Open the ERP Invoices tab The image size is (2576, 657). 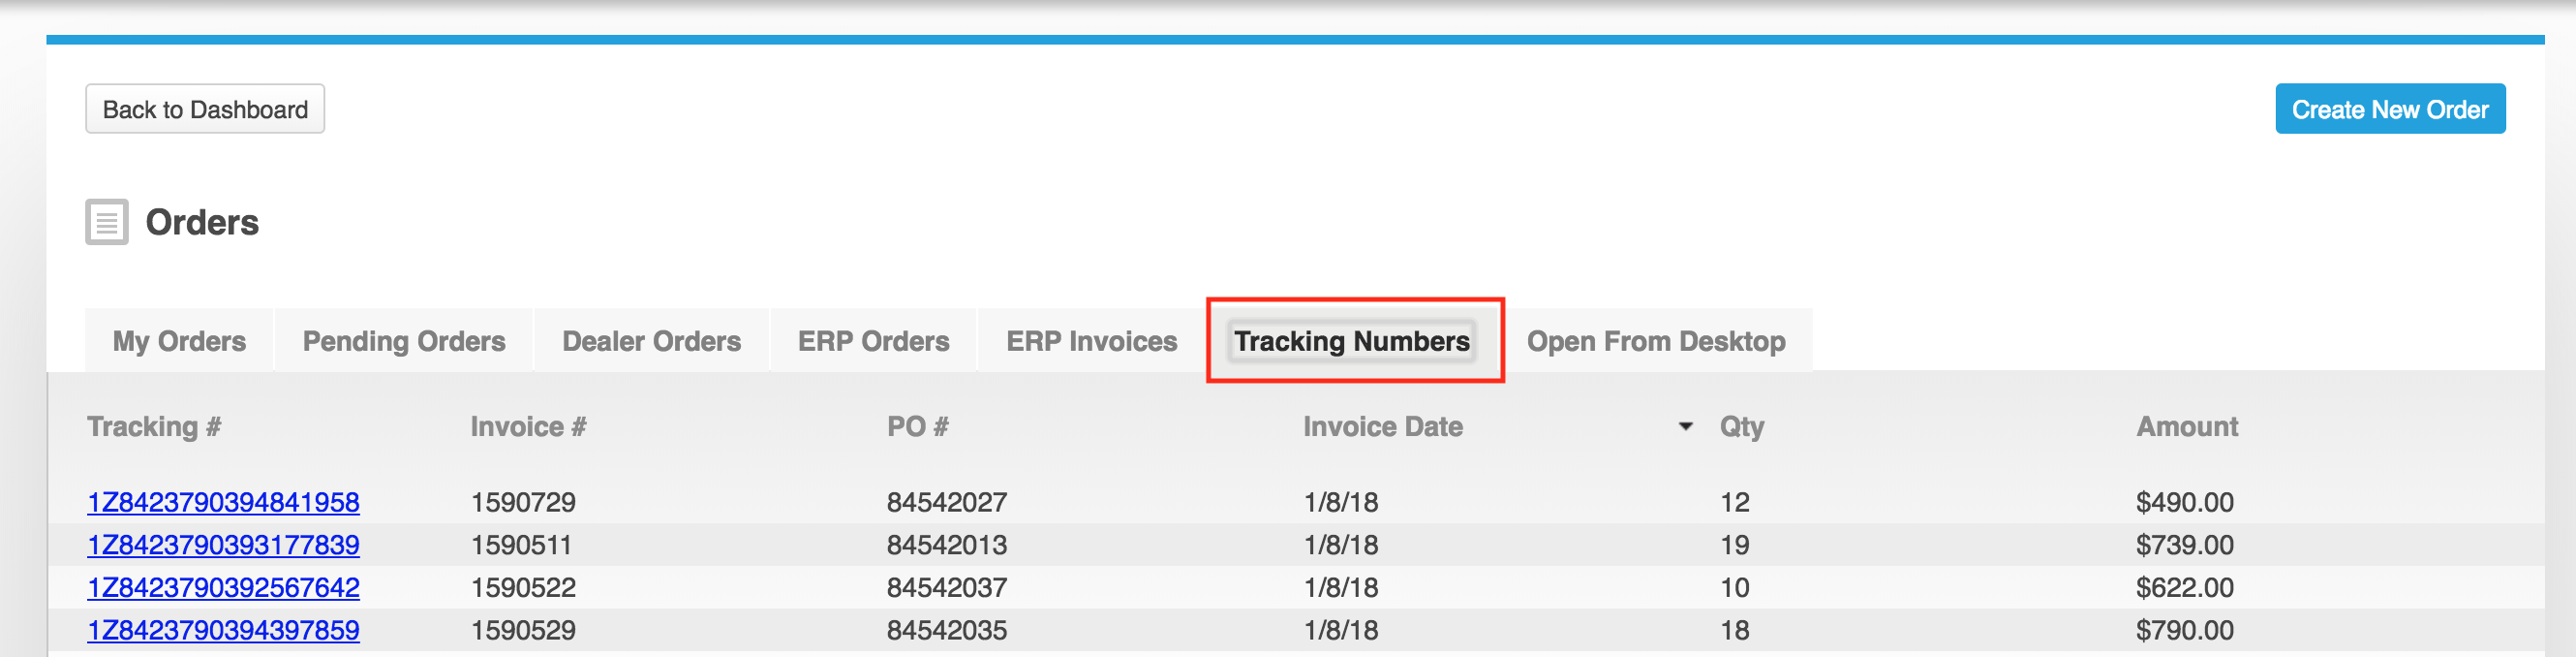[x=1091, y=341]
